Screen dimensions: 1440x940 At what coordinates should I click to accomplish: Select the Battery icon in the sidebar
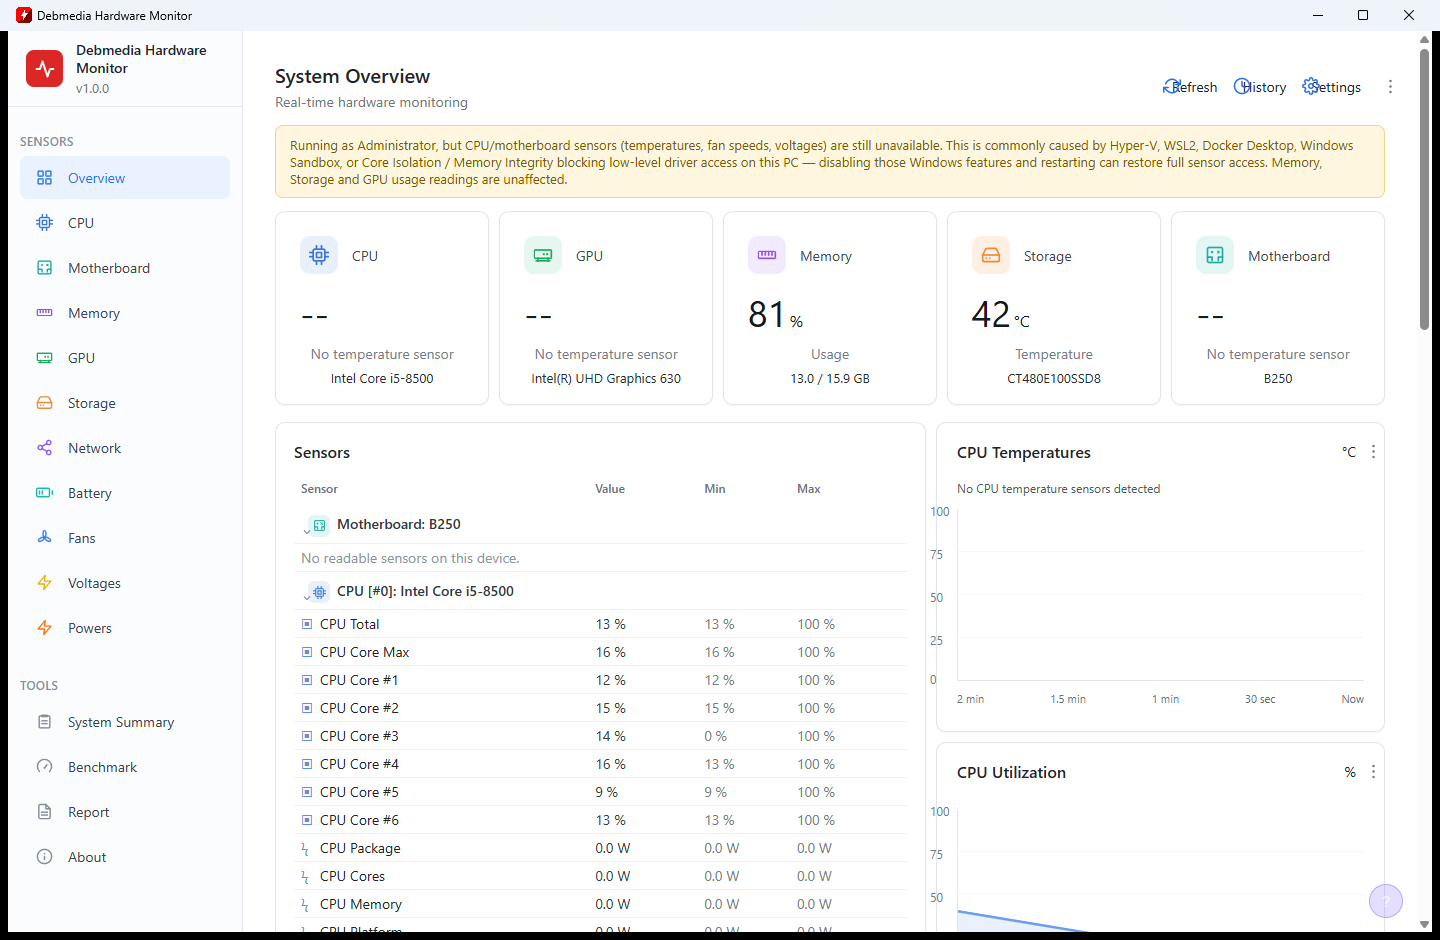tap(44, 493)
